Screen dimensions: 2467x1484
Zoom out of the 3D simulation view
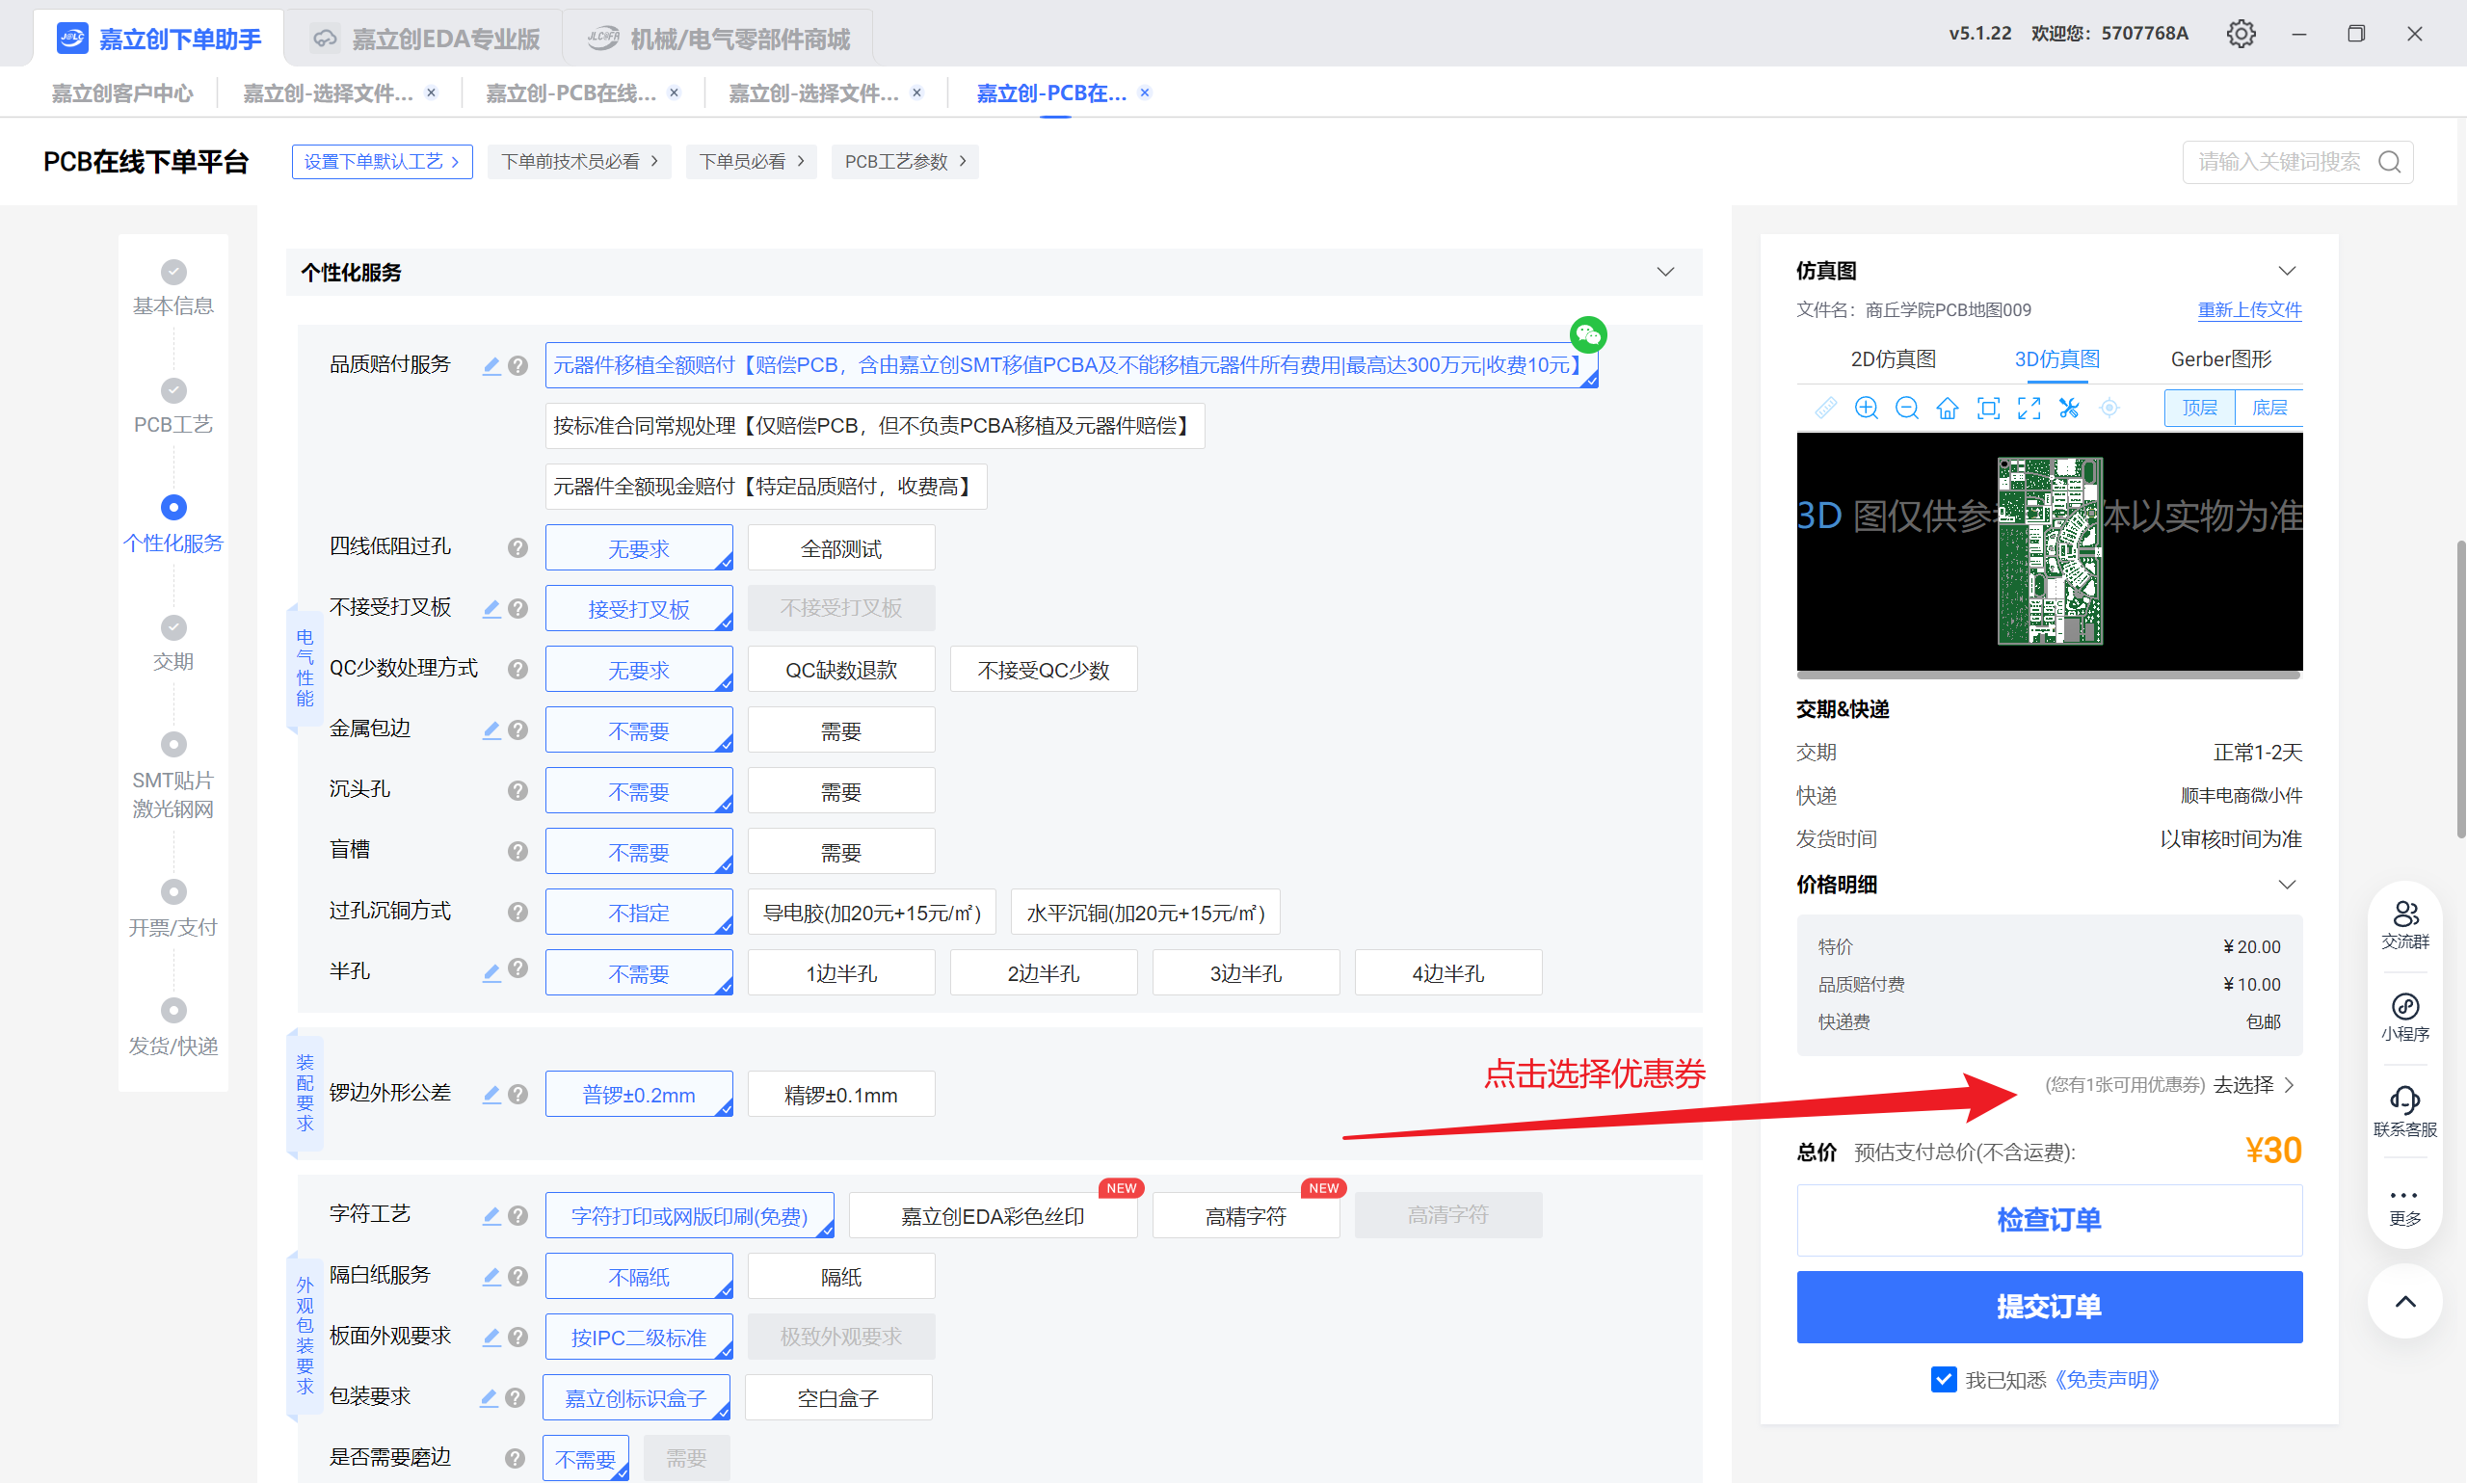click(x=1906, y=408)
